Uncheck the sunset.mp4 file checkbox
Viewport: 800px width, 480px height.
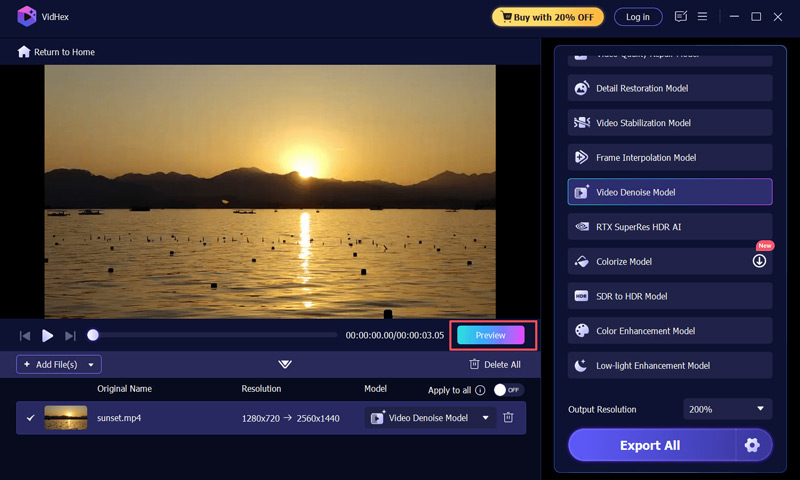(x=30, y=418)
